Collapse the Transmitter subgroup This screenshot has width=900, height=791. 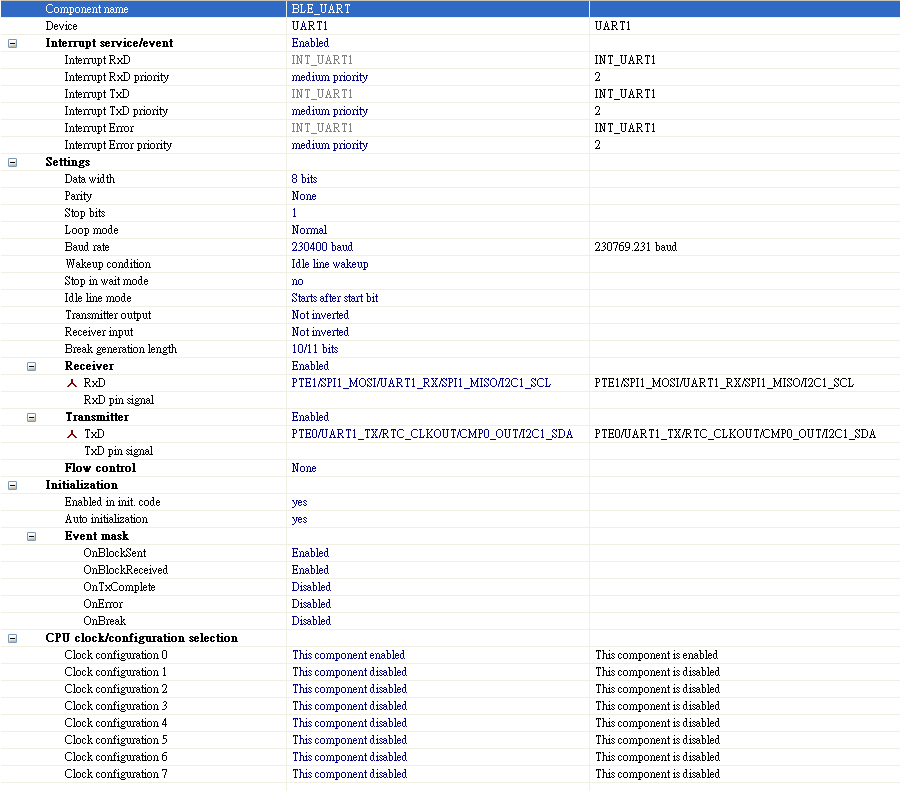32,417
